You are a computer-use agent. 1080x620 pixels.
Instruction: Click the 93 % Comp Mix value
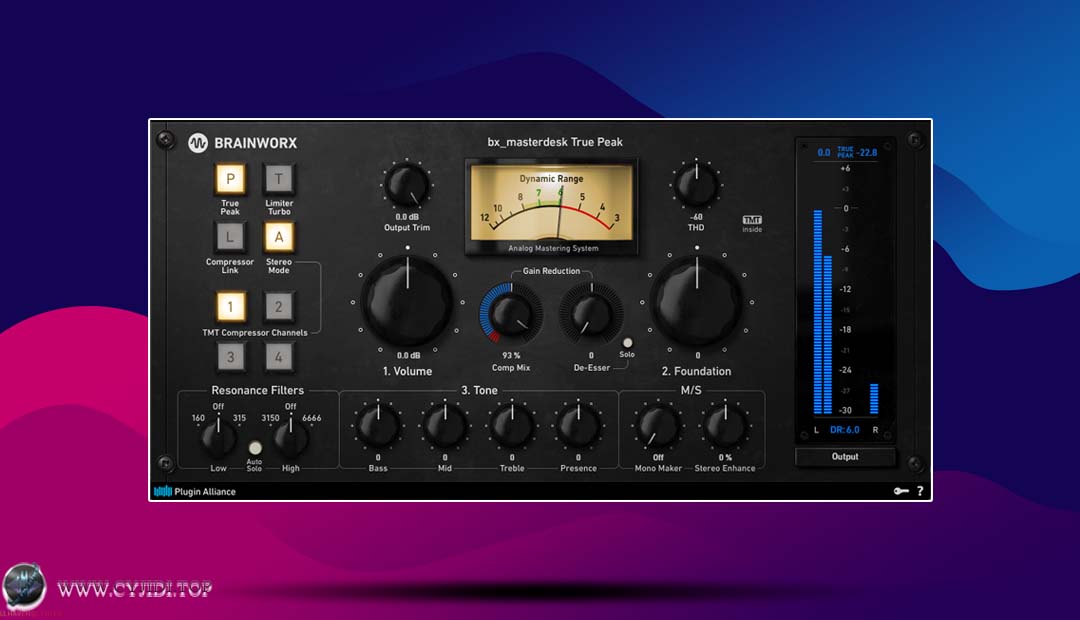(x=511, y=355)
